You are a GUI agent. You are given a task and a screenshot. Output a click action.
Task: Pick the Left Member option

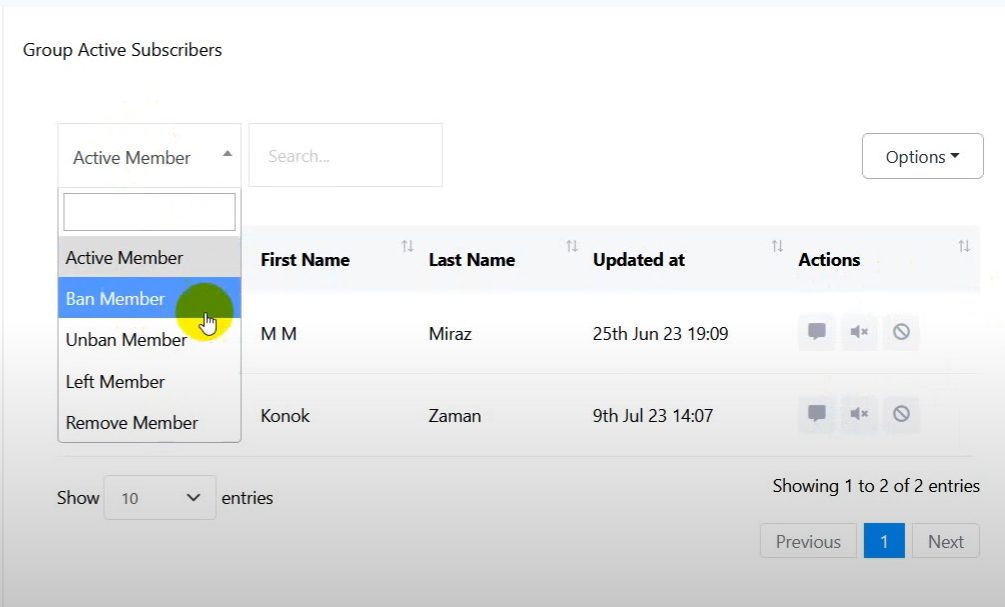[x=115, y=381]
